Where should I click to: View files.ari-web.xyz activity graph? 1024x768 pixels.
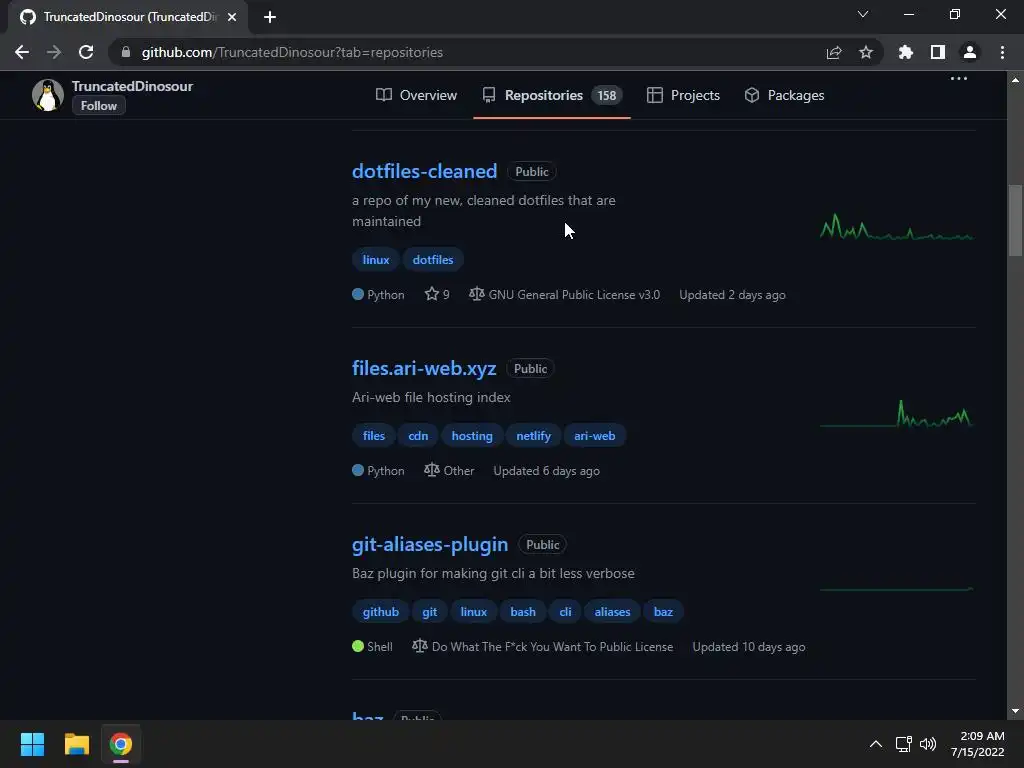(x=897, y=413)
